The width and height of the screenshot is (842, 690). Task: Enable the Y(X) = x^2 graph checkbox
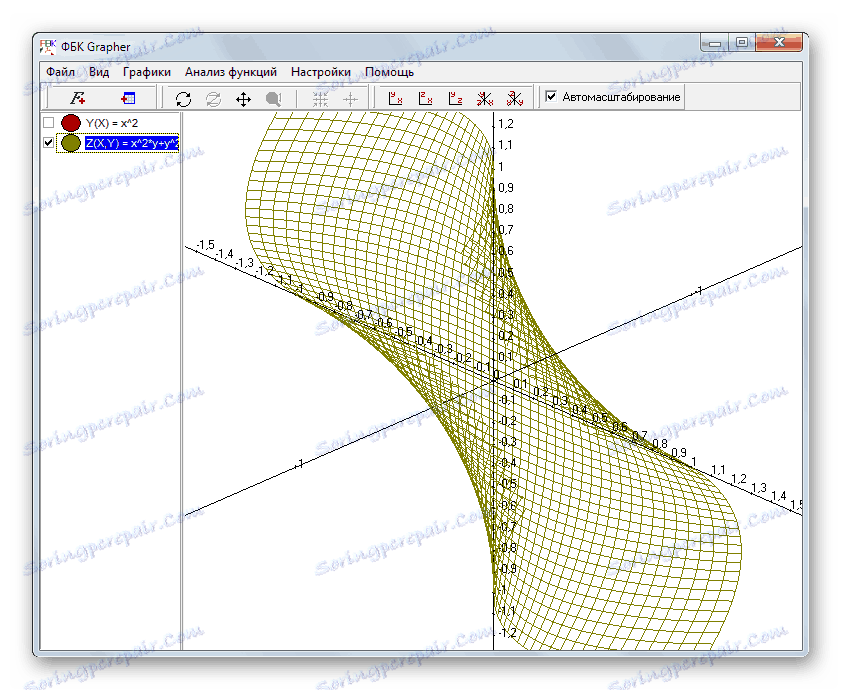tap(48, 123)
